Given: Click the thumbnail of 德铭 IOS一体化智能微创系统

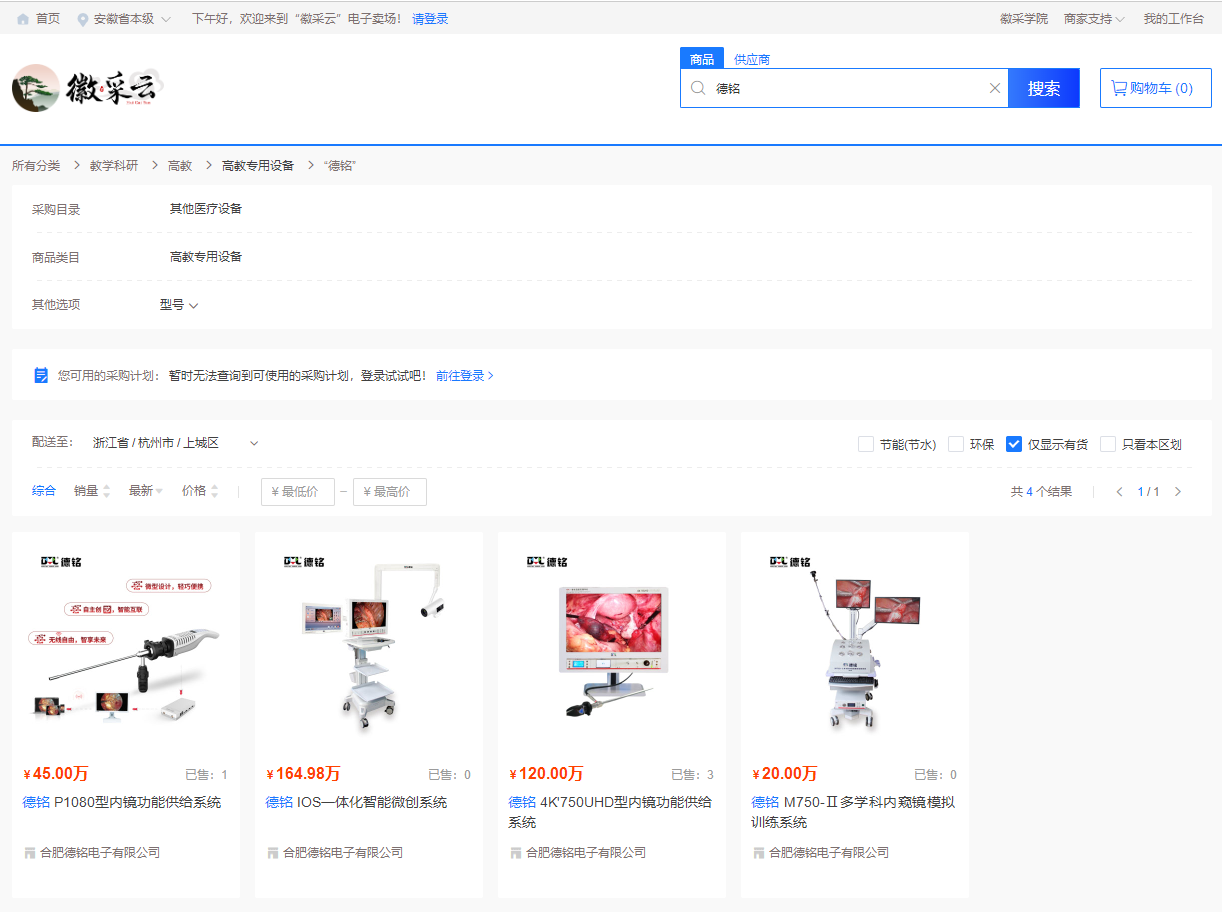Looking at the screenshot, I should pyautogui.click(x=368, y=645).
